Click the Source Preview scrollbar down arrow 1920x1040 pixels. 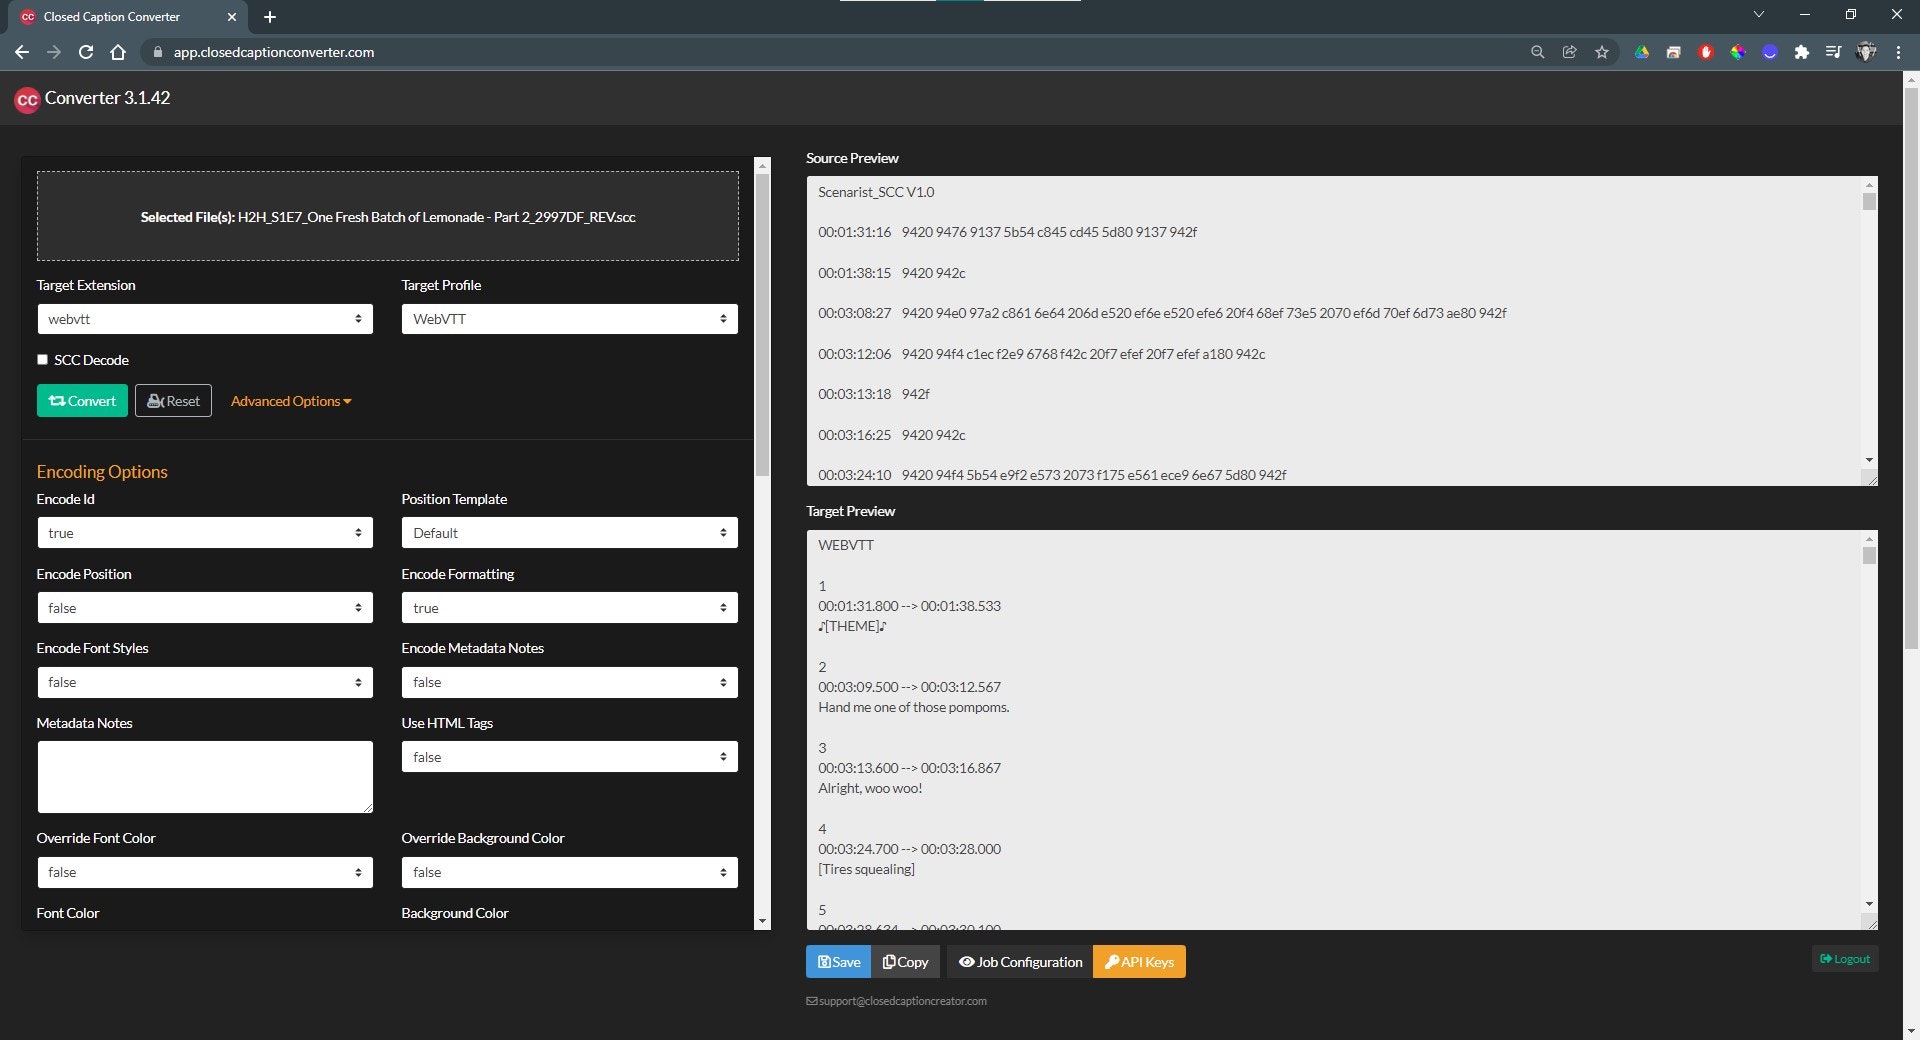(x=1869, y=460)
